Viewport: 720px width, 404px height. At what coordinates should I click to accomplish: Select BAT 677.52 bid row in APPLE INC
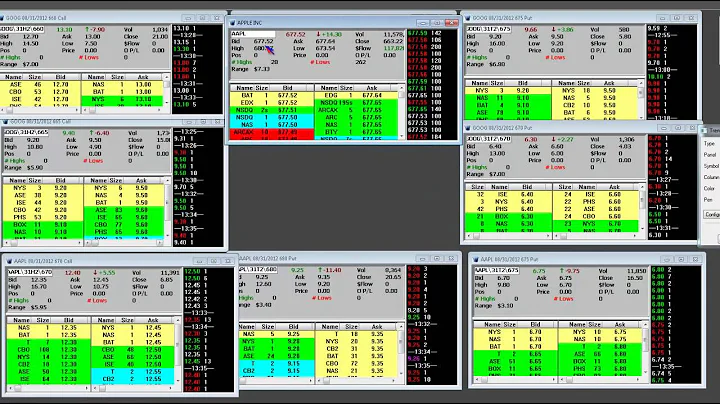coord(272,95)
